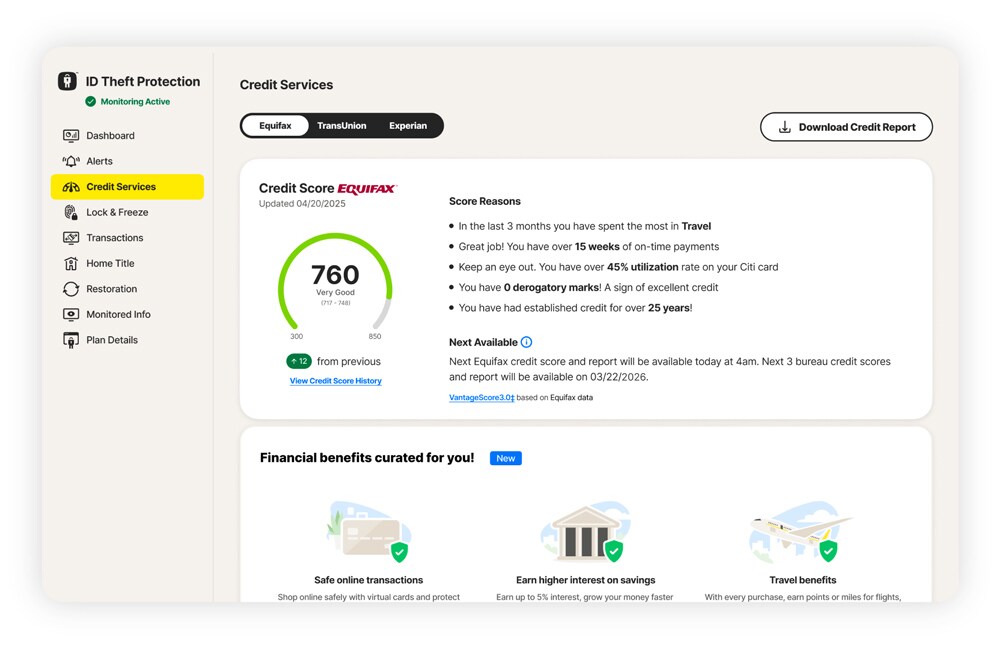
Task: Select the Equifax tab
Action: (274, 125)
